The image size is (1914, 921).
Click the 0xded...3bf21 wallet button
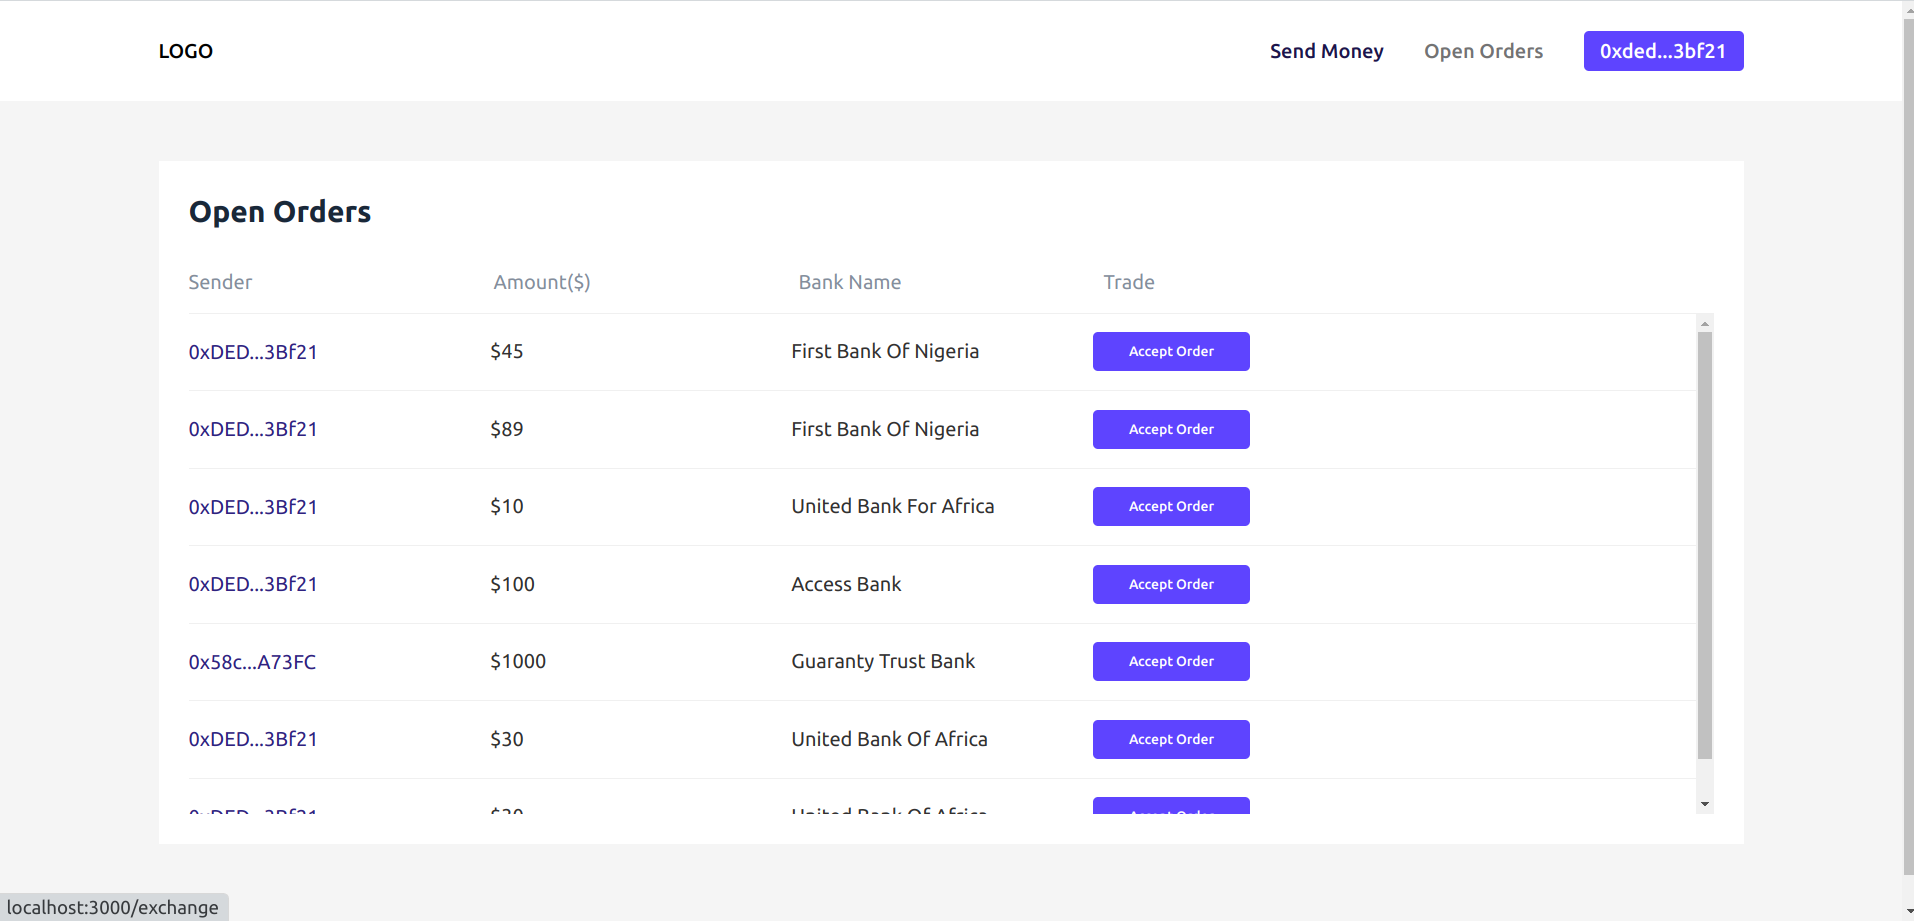point(1663,51)
